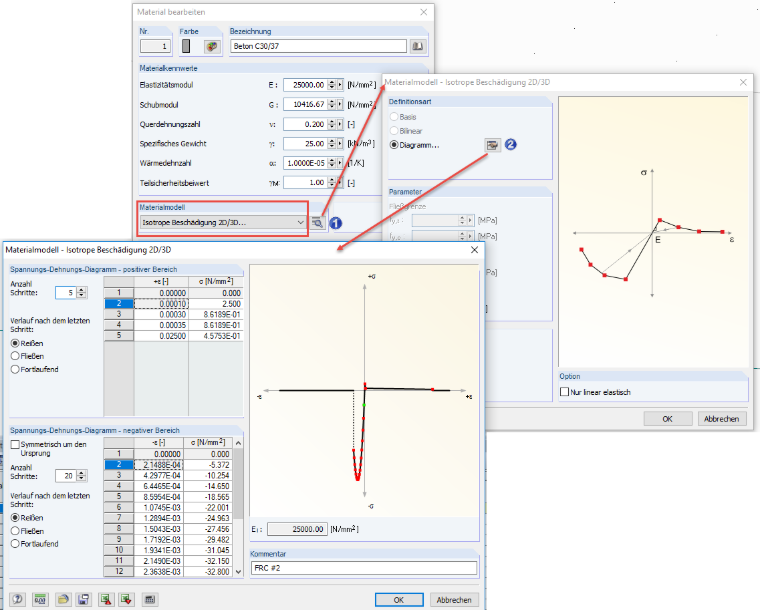
Task: Click the Kommentar field FRC #2
Action: click(x=364, y=568)
